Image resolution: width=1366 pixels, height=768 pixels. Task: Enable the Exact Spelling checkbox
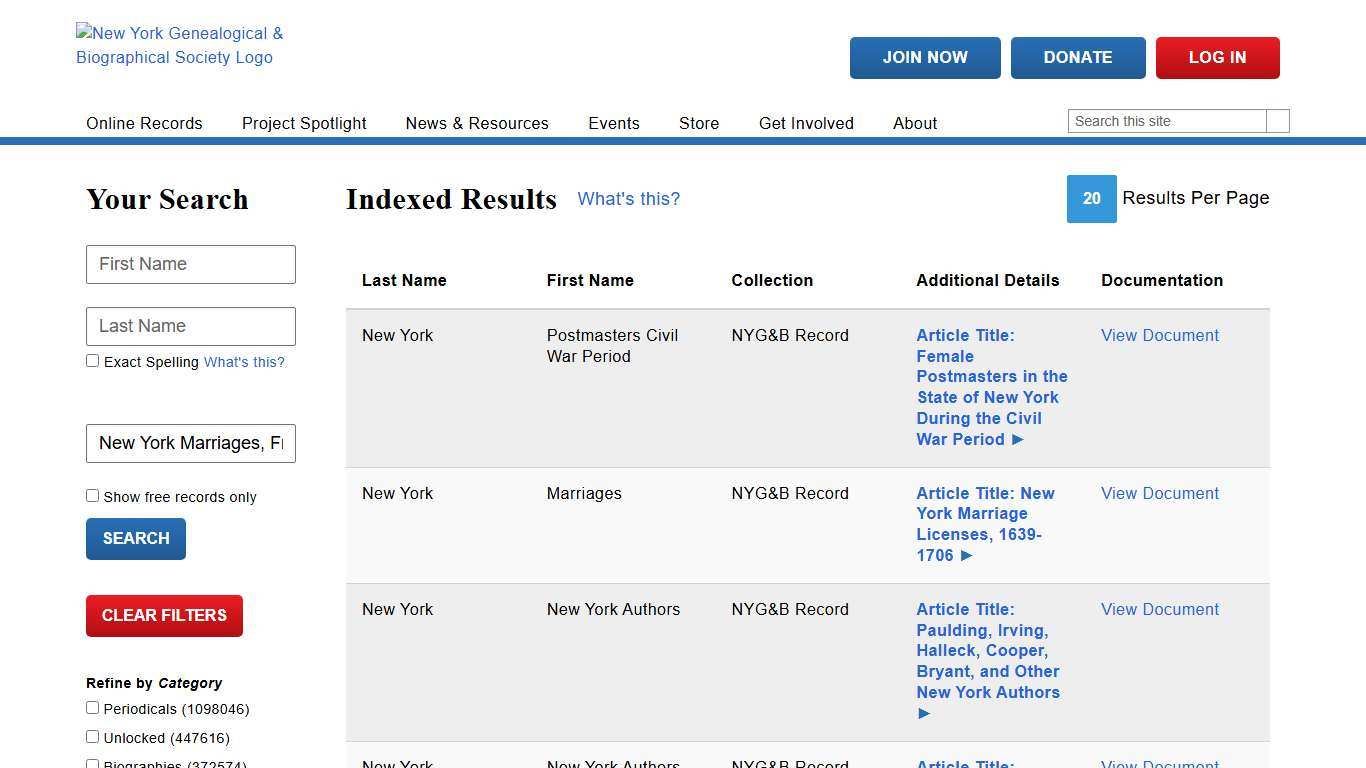pyautogui.click(x=92, y=360)
